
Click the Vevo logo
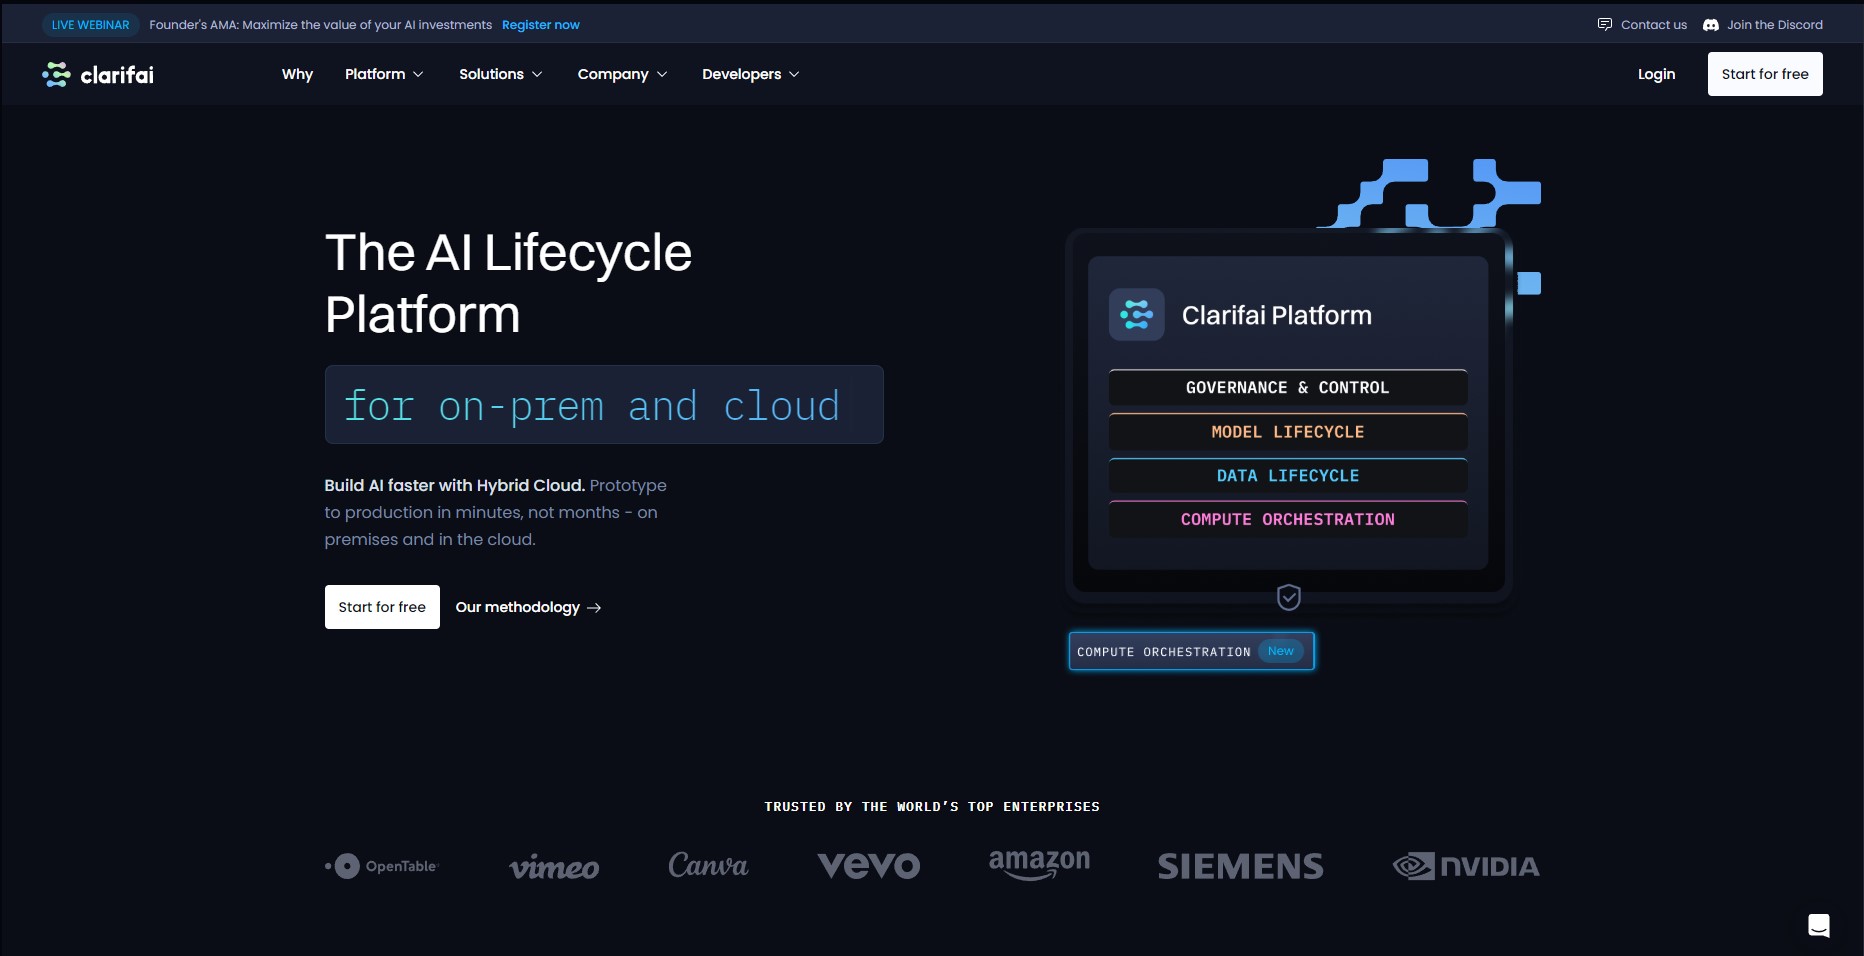pos(869,865)
